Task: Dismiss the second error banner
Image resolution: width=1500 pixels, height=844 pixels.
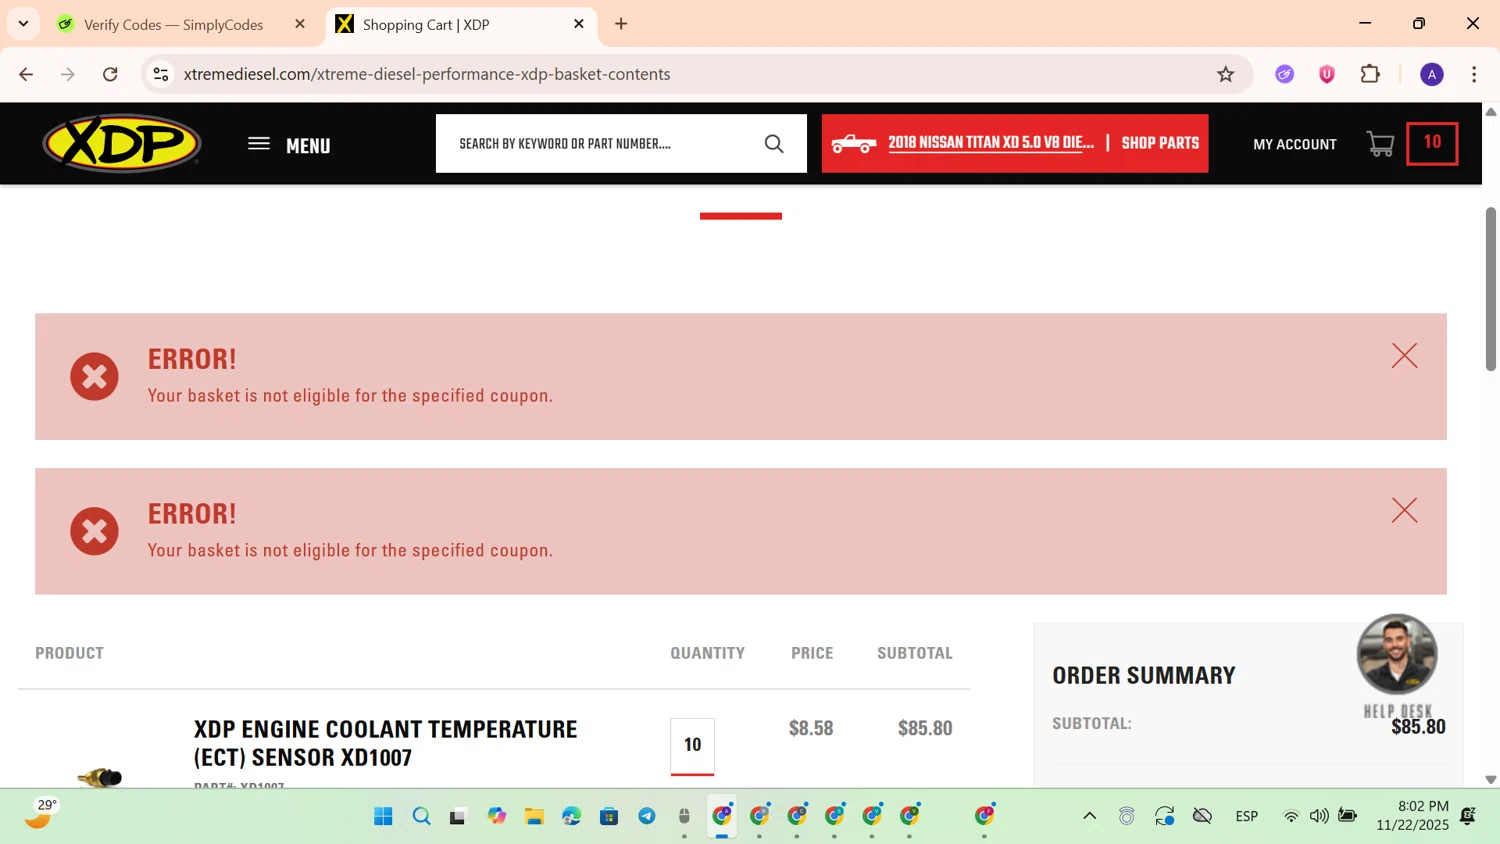Action: tap(1404, 511)
